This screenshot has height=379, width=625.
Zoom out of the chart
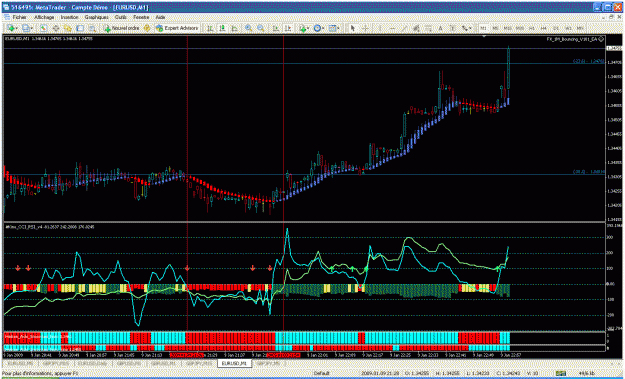[x=261, y=28]
